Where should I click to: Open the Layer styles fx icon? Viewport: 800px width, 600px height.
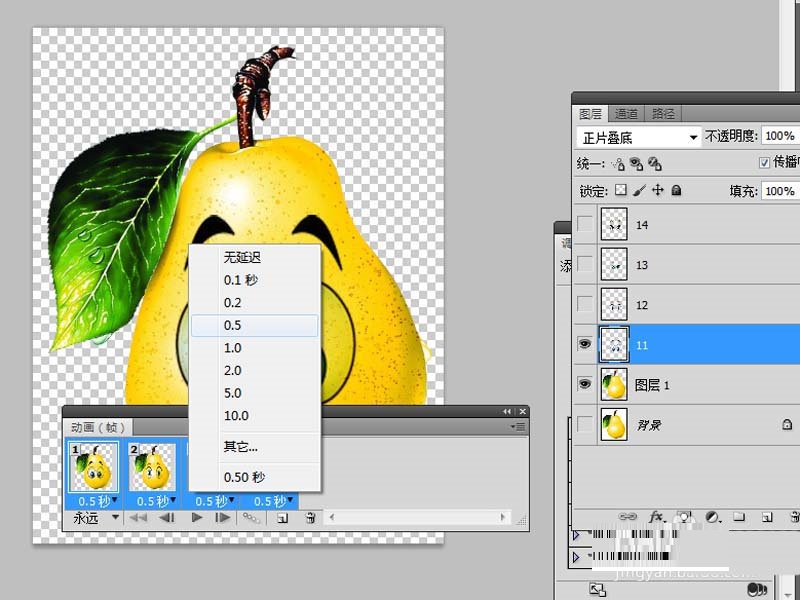[656, 516]
